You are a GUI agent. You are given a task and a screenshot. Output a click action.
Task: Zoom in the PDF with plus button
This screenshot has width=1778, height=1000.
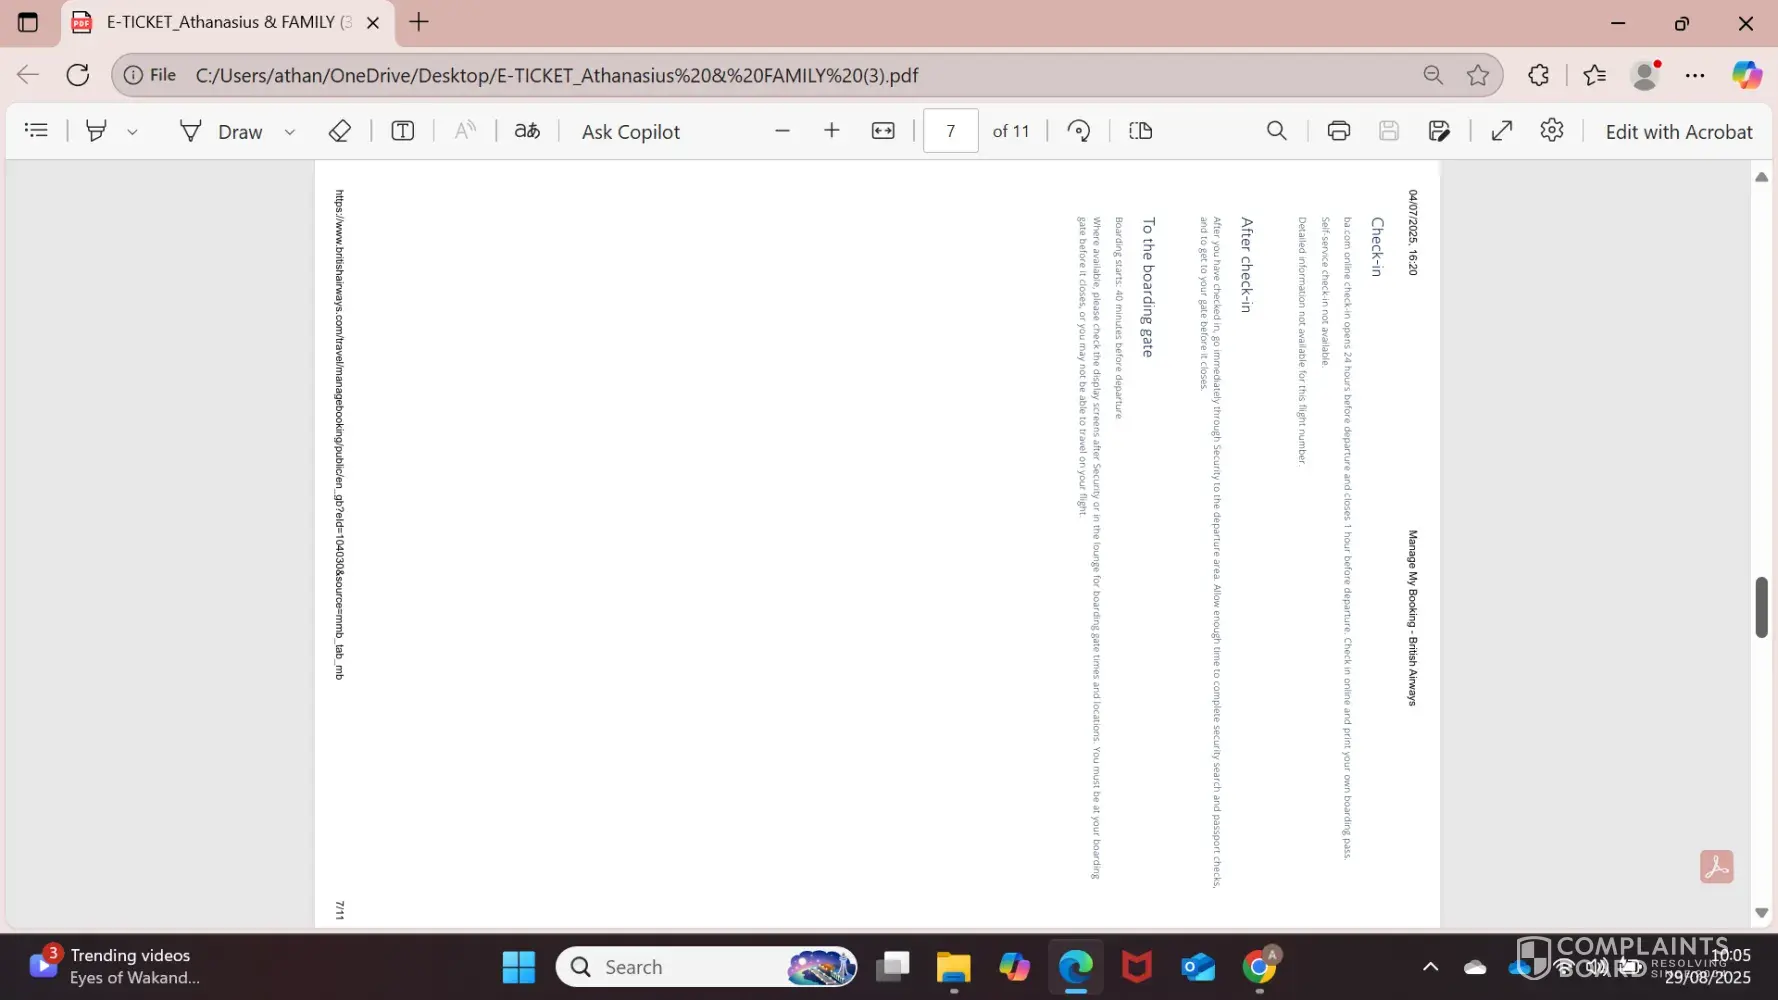831,131
